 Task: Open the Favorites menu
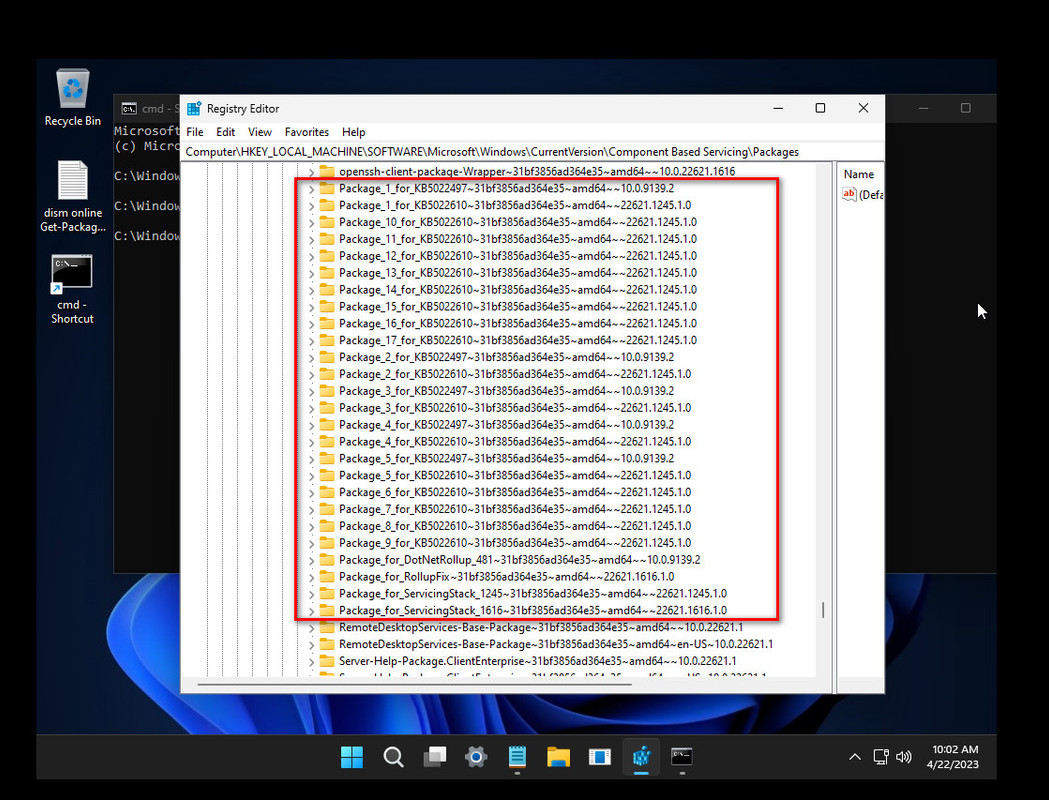point(306,132)
